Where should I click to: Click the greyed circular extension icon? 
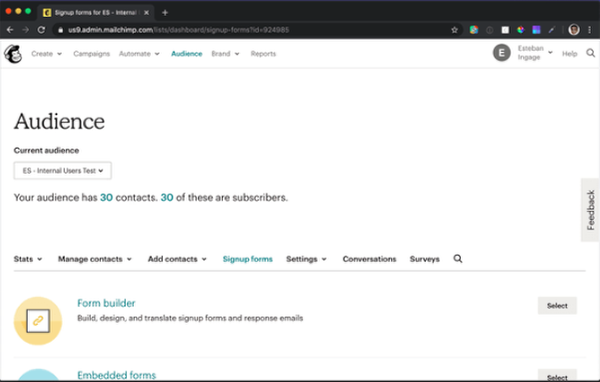point(489,30)
